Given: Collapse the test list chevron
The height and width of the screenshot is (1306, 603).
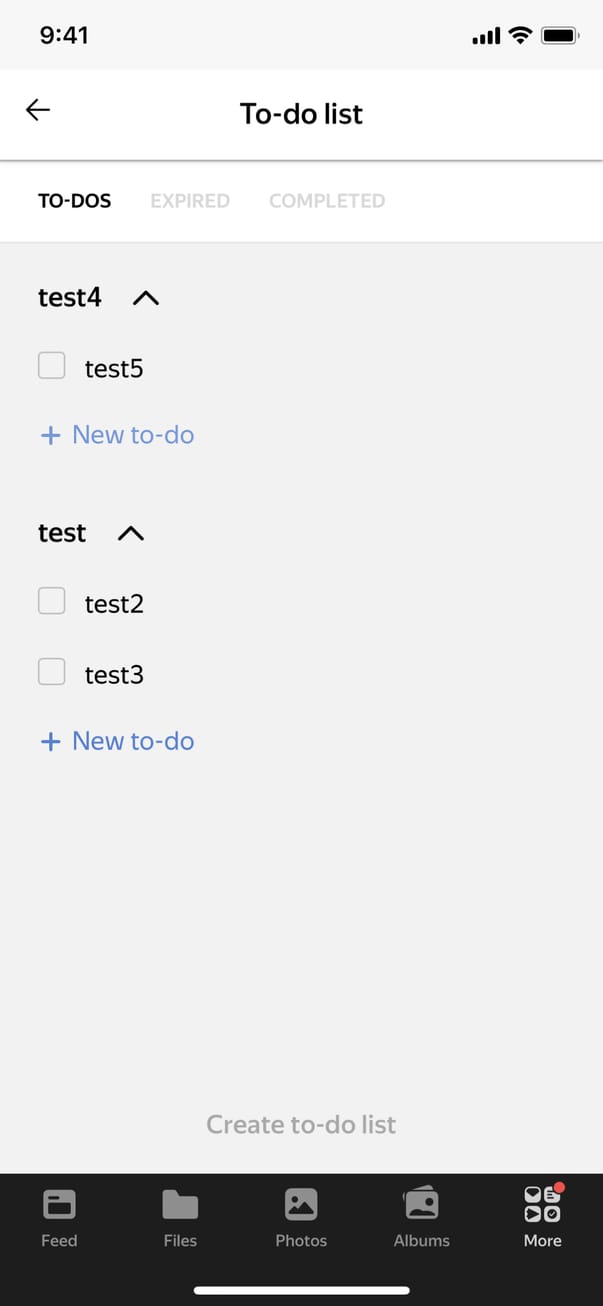Looking at the screenshot, I should coord(131,534).
